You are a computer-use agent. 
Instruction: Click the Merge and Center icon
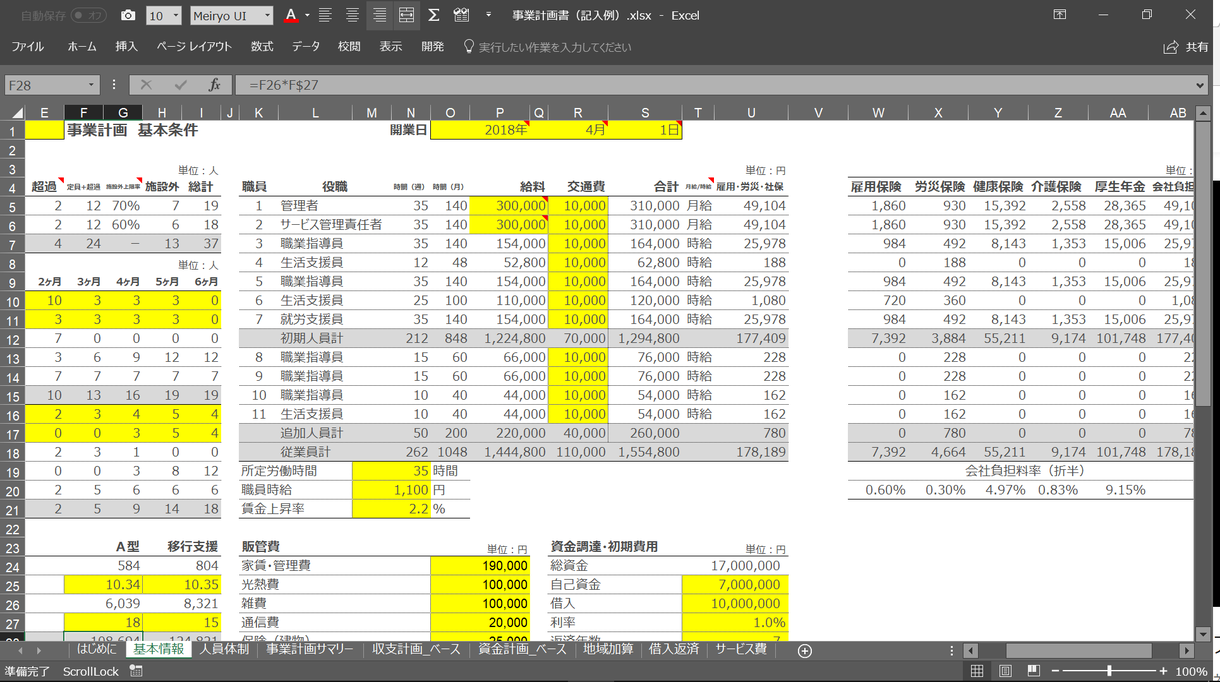coord(406,16)
